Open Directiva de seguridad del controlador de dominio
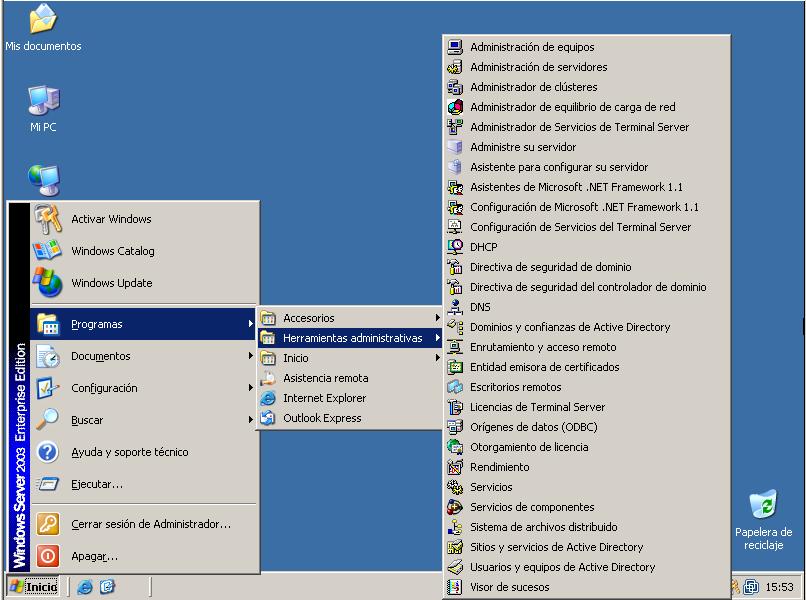Image resolution: width=806 pixels, height=600 pixels. [x=587, y=287]
